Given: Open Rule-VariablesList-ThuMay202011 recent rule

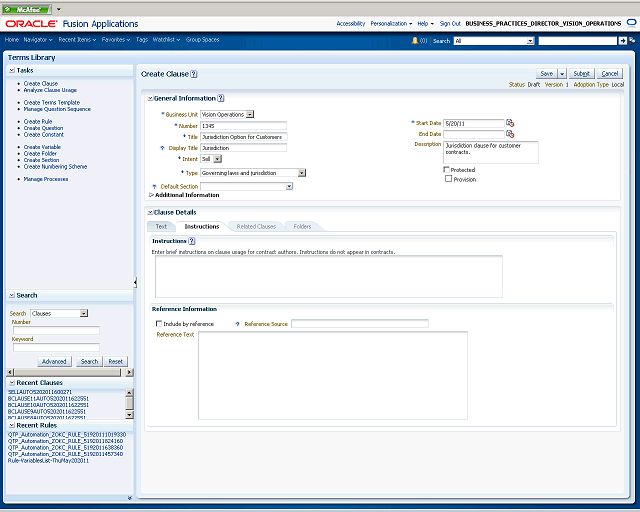Looking at the screenshot, I should click(48, 461).
